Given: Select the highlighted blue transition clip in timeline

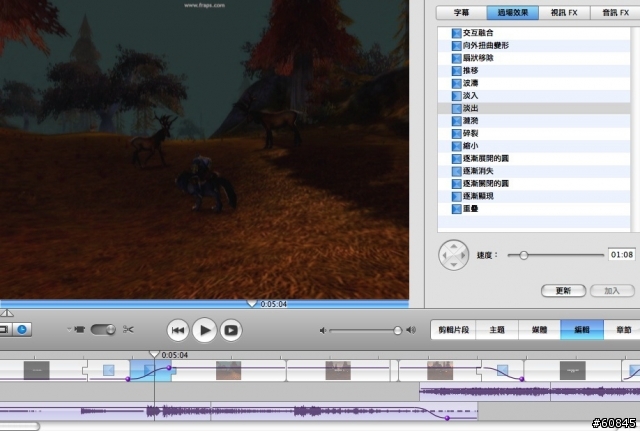Looking at the screenshot, I should pyautogui.click(x=152, y=371).
